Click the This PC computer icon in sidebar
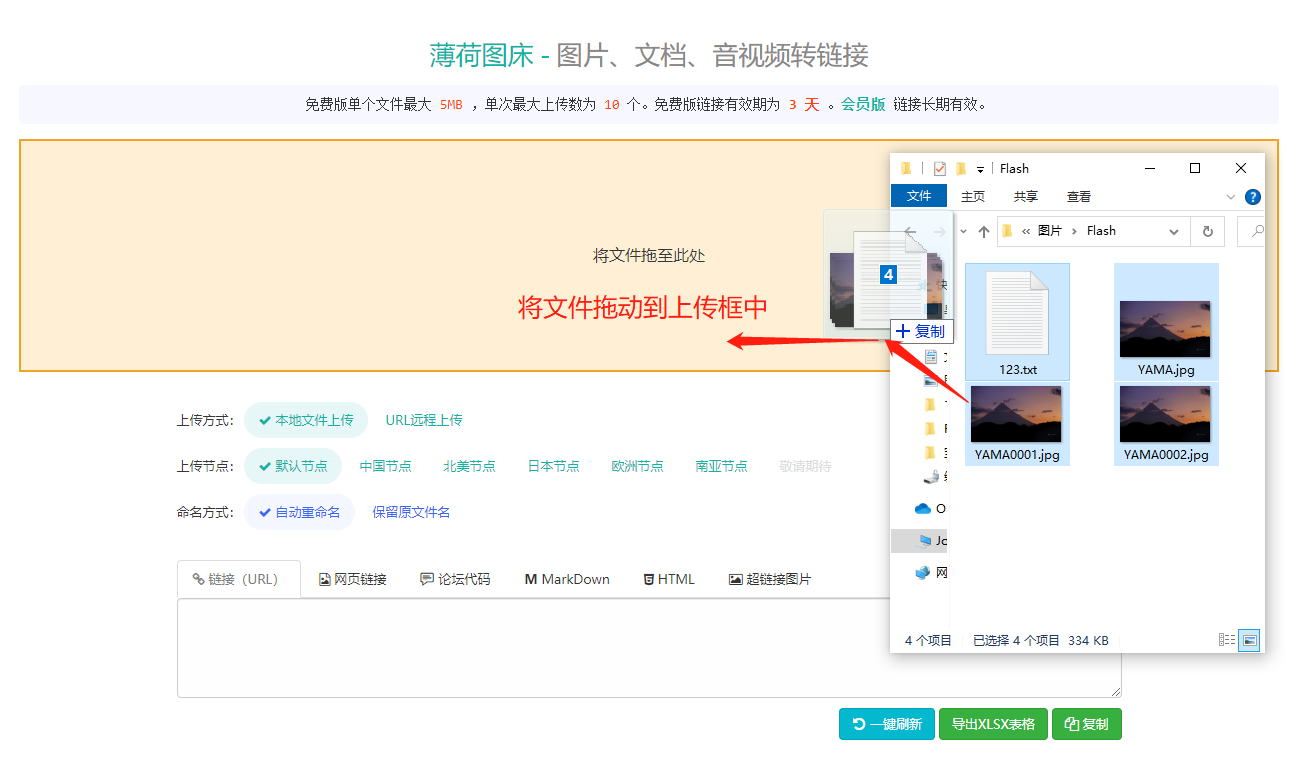This screenshot has height=759, width=1307. pos(924,541)
